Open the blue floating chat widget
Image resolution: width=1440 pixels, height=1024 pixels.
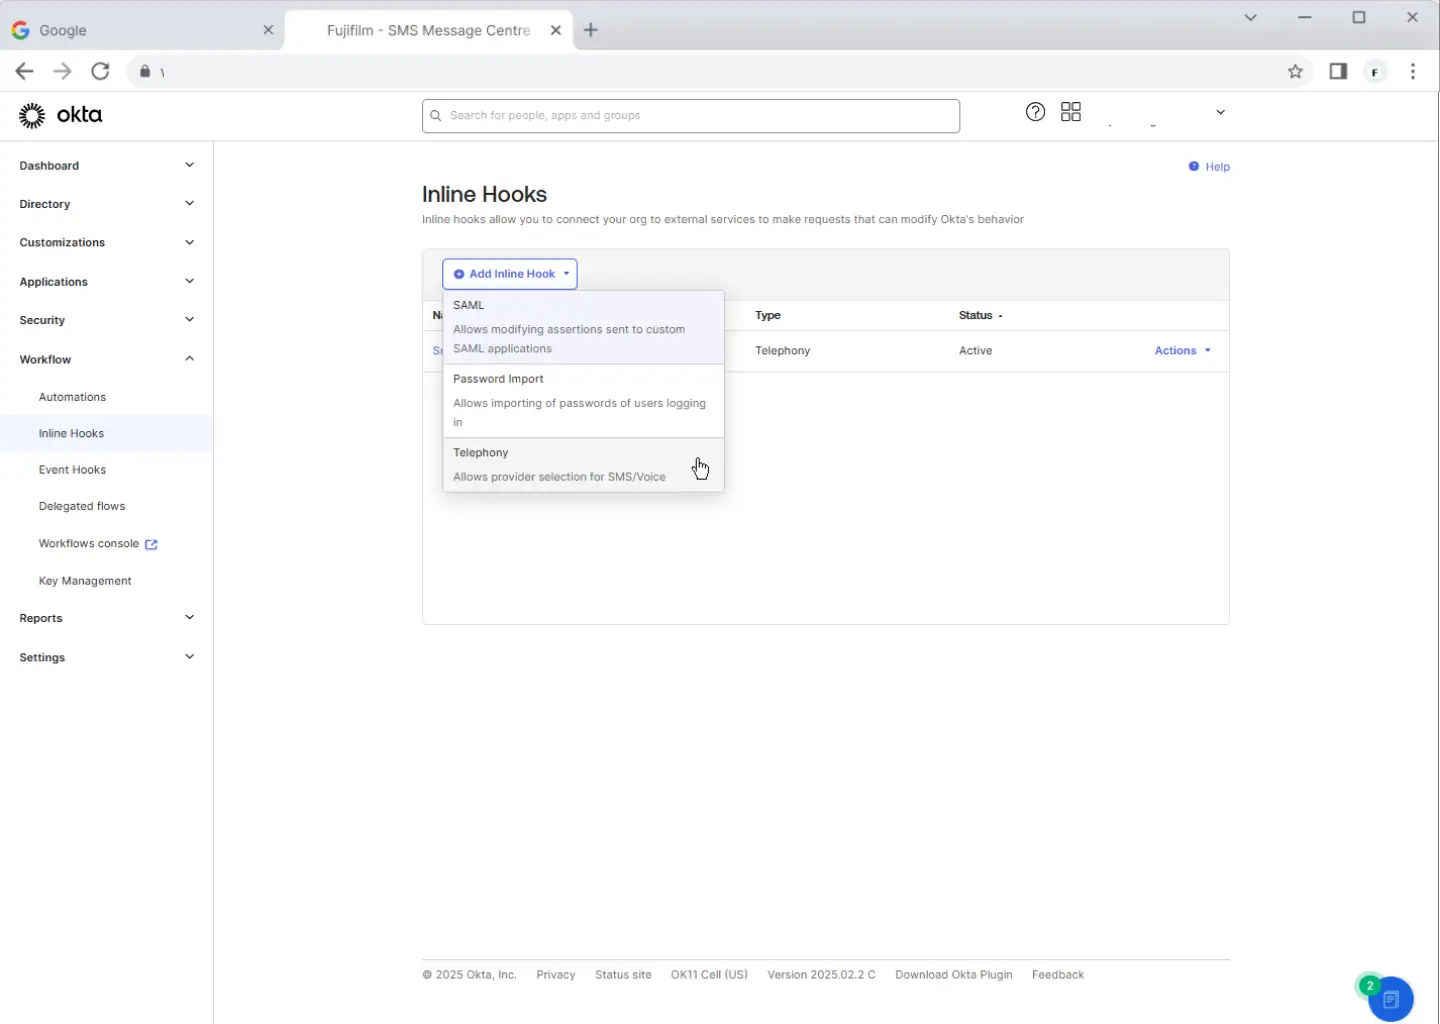1390,998
